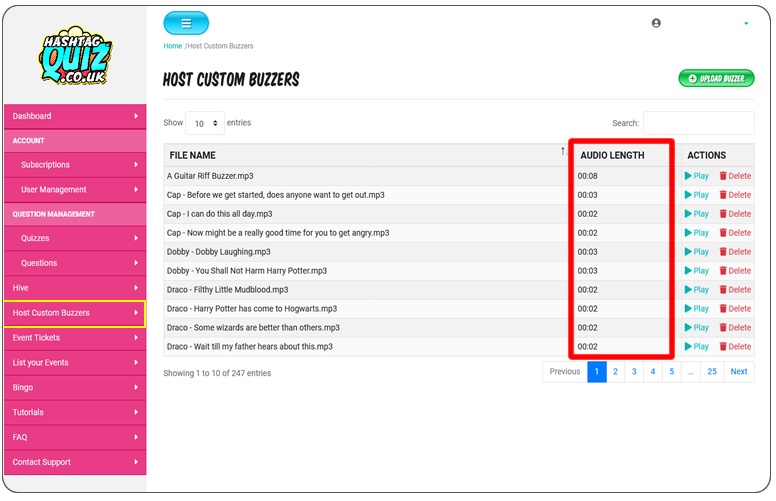This screenshot has height=501, width=776.
Task: Delete Draco Filthy Little Mudblood buzzer
Action: (735, 290)
